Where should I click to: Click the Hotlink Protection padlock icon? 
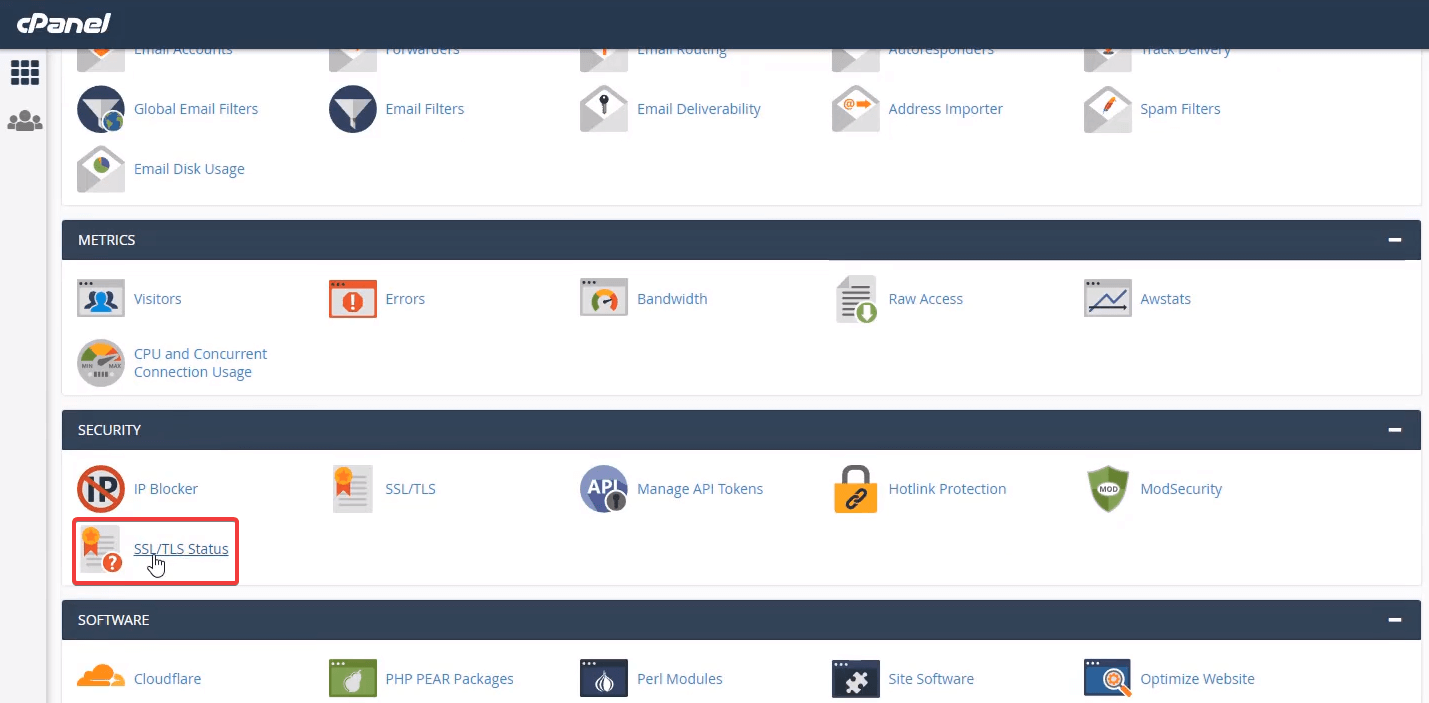click(855, 488)
